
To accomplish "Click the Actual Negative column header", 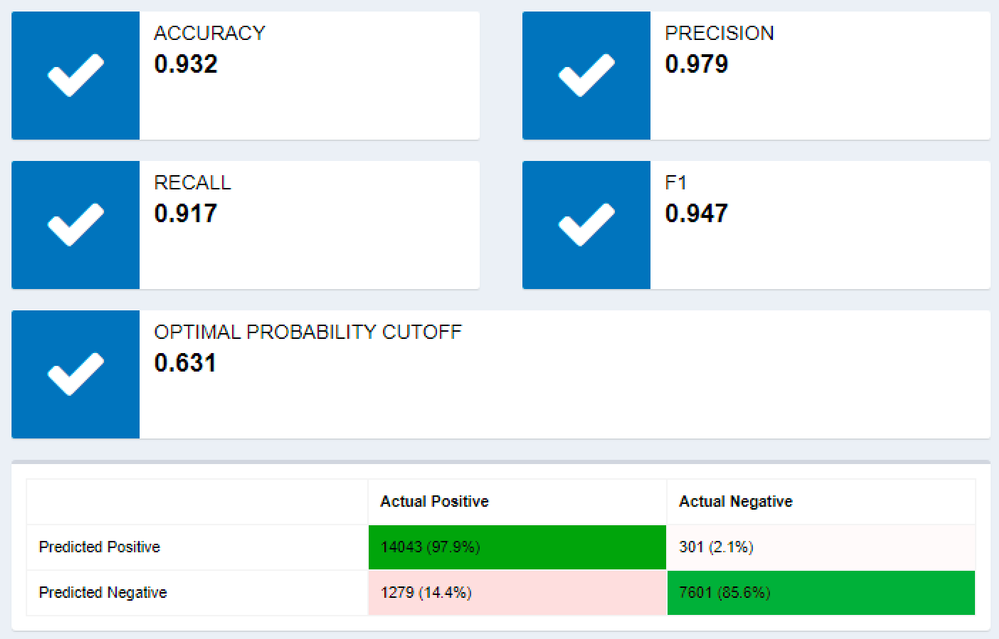I will 736,501.
